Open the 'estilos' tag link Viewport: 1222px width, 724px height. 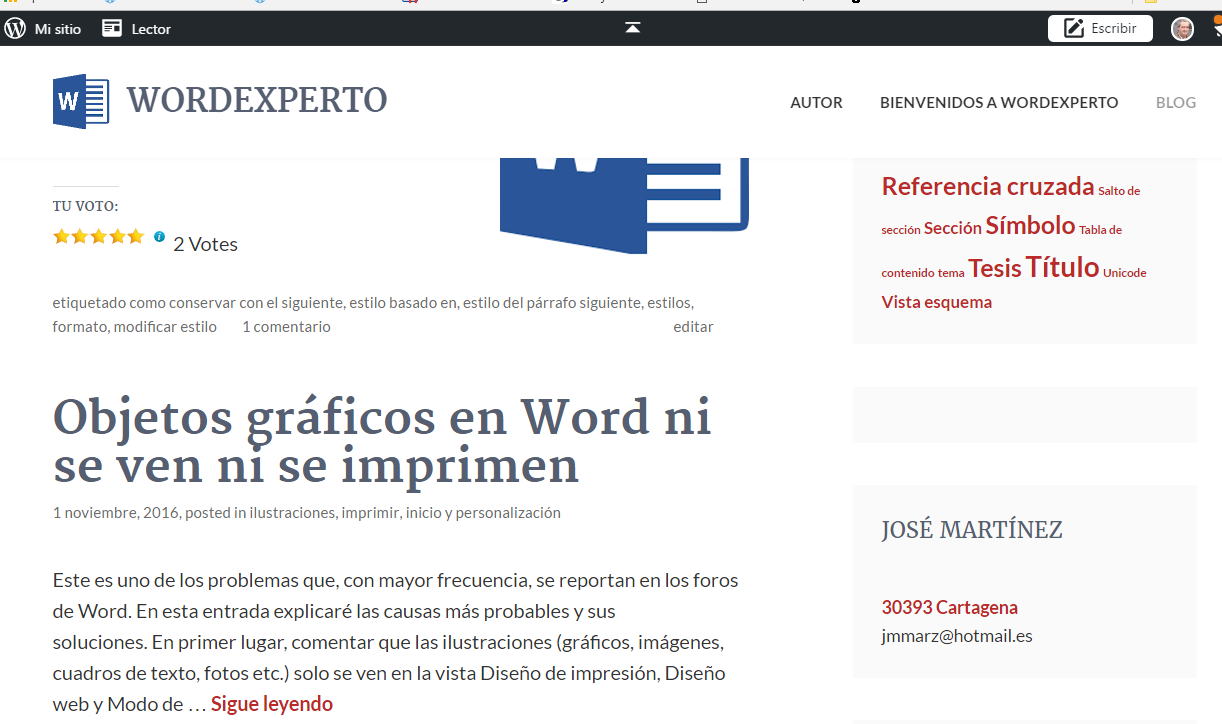pyautogui.click(x=669, y=302)
